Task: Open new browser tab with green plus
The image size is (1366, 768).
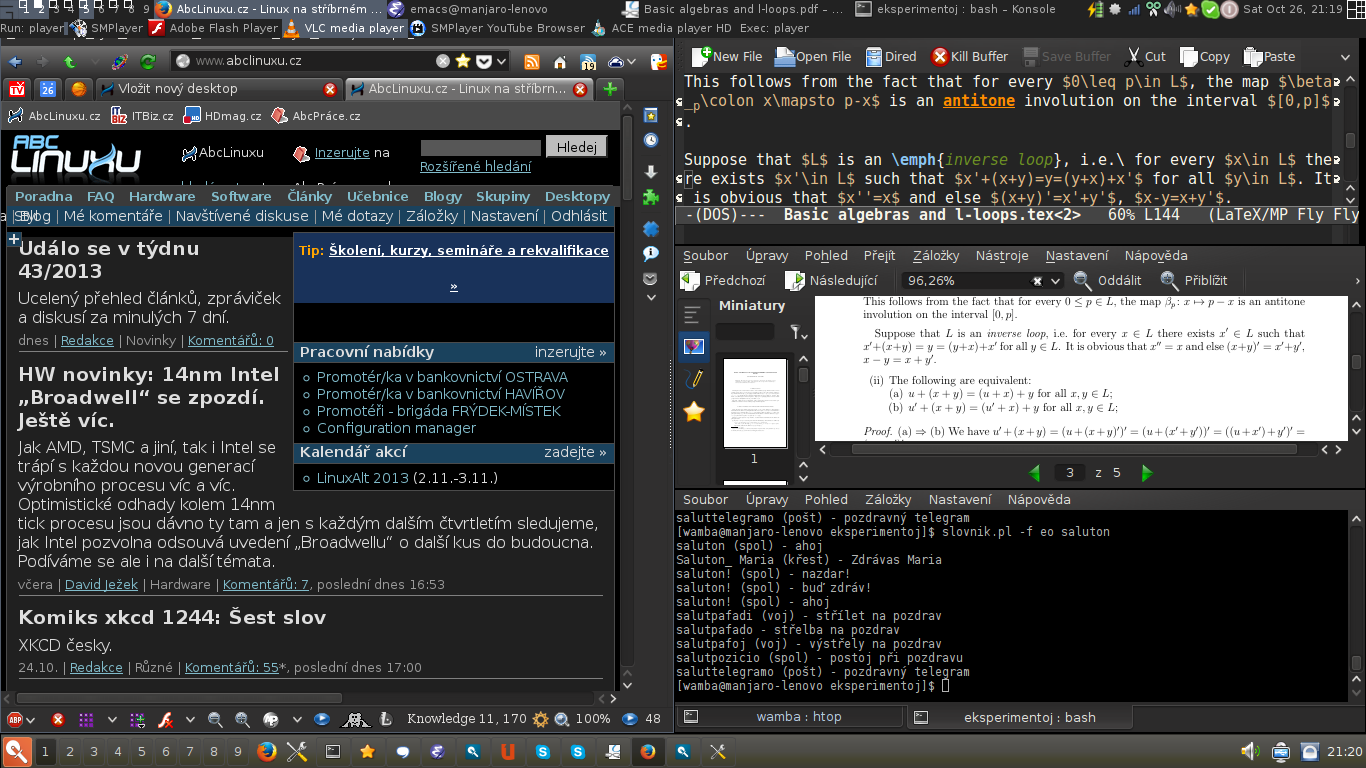Action: click(x=610, y=89)
